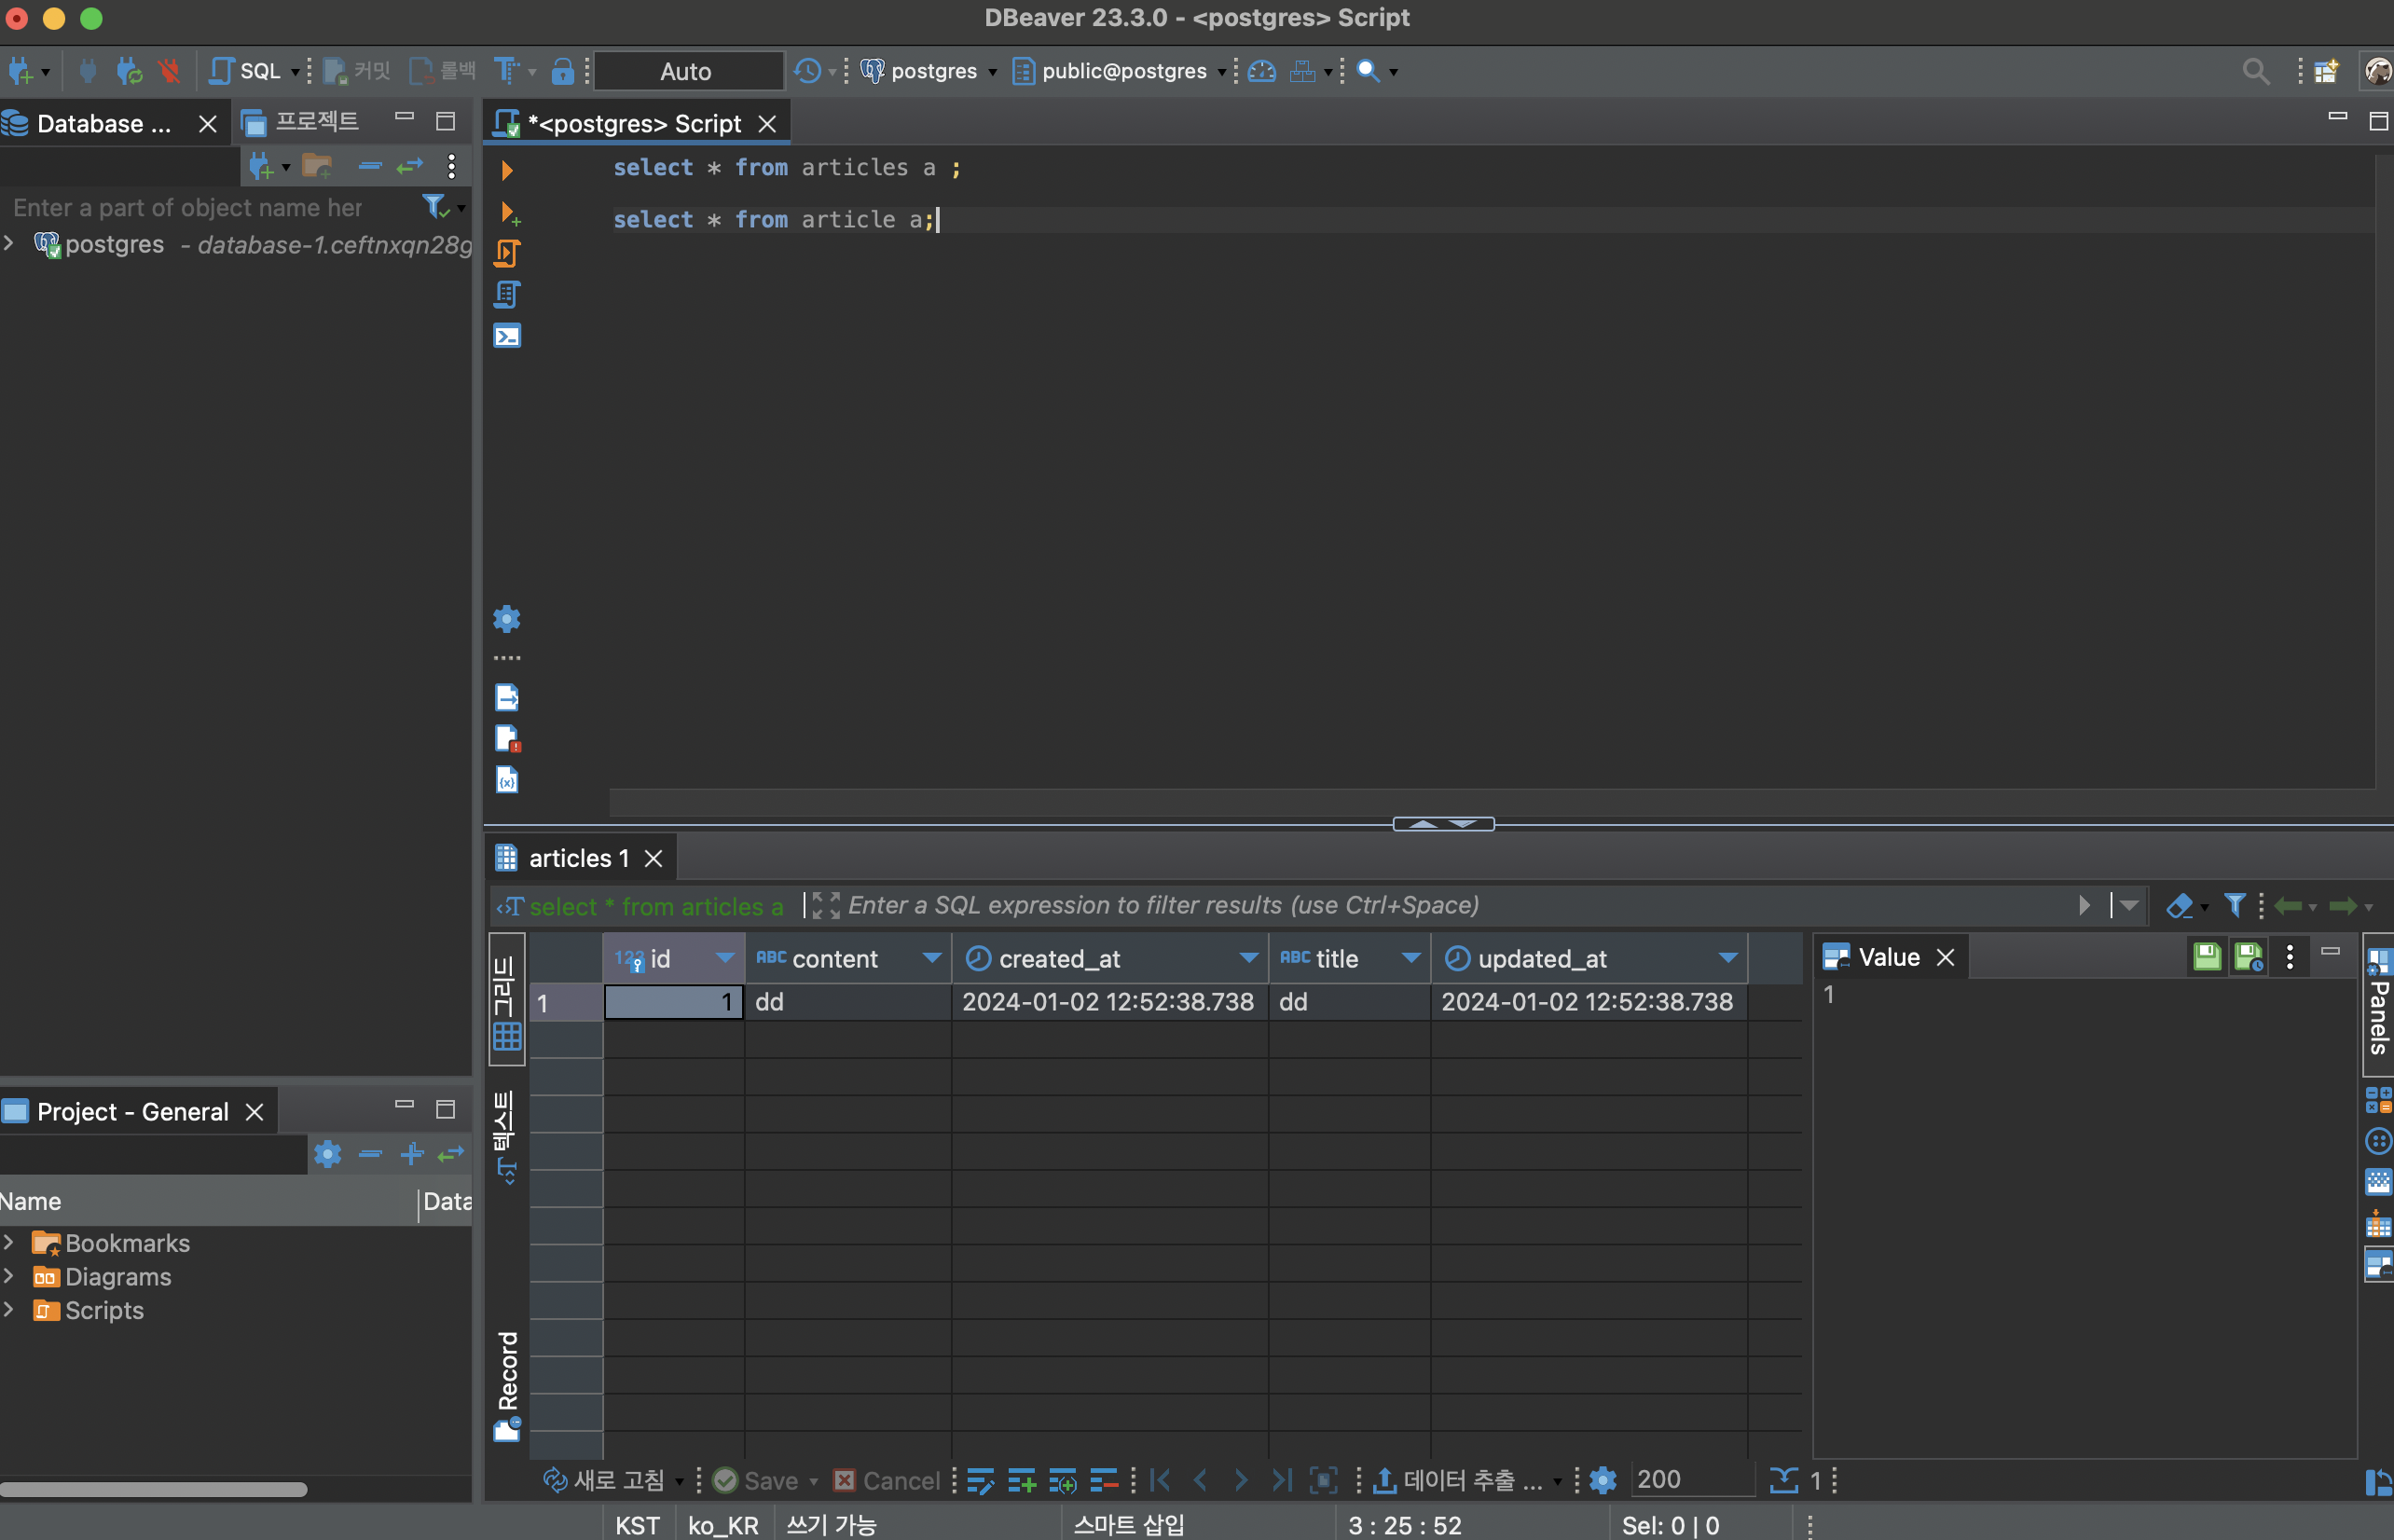Collapse all nodes in Database Navigator
This screenshot has height=1540, width=2394.
370,166
